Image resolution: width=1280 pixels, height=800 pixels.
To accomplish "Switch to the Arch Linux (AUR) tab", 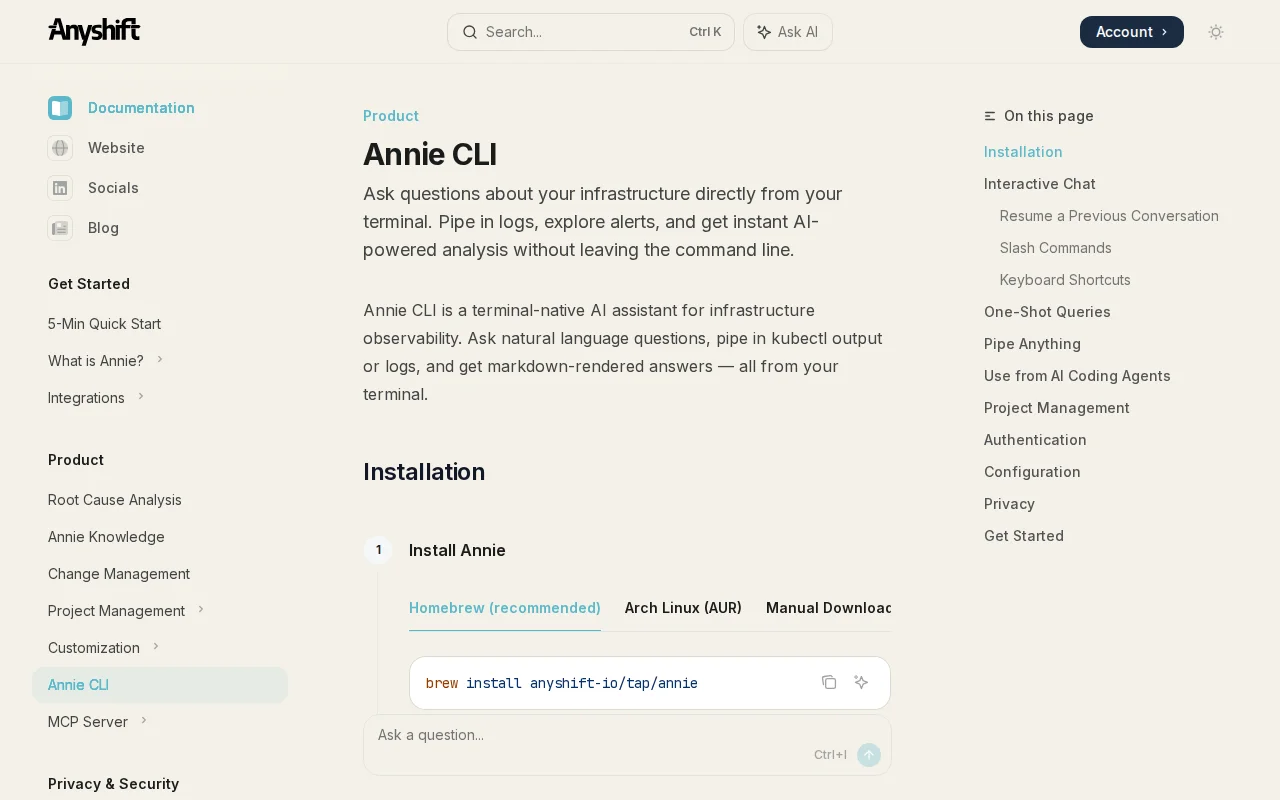I will pos(683,608).
